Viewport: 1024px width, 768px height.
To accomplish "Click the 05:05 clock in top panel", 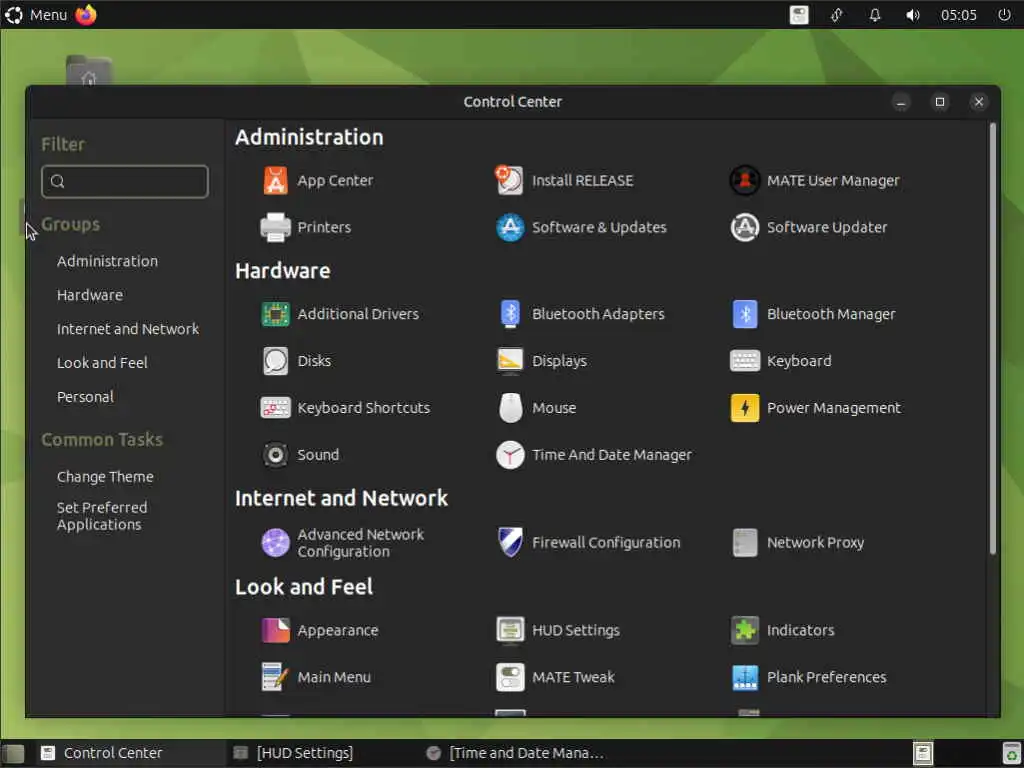I will tap(958, 14).
